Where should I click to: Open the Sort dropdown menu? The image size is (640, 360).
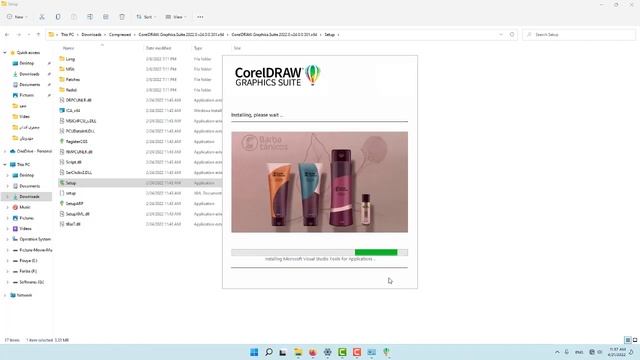pyautogui.click(x=146, y=17)
